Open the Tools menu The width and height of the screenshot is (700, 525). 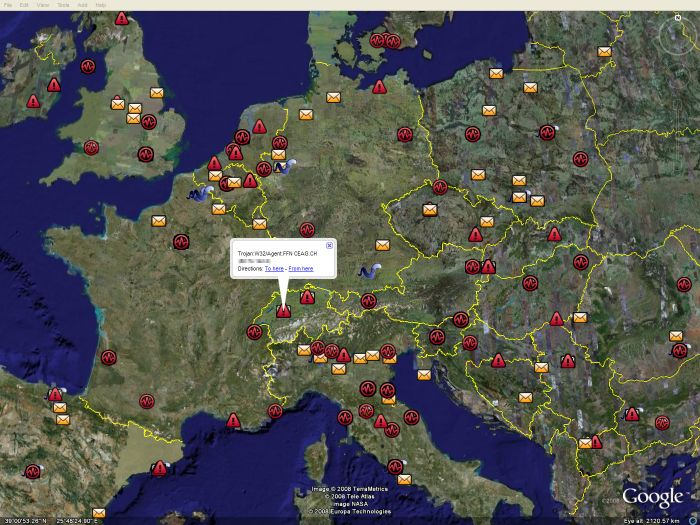63,5
